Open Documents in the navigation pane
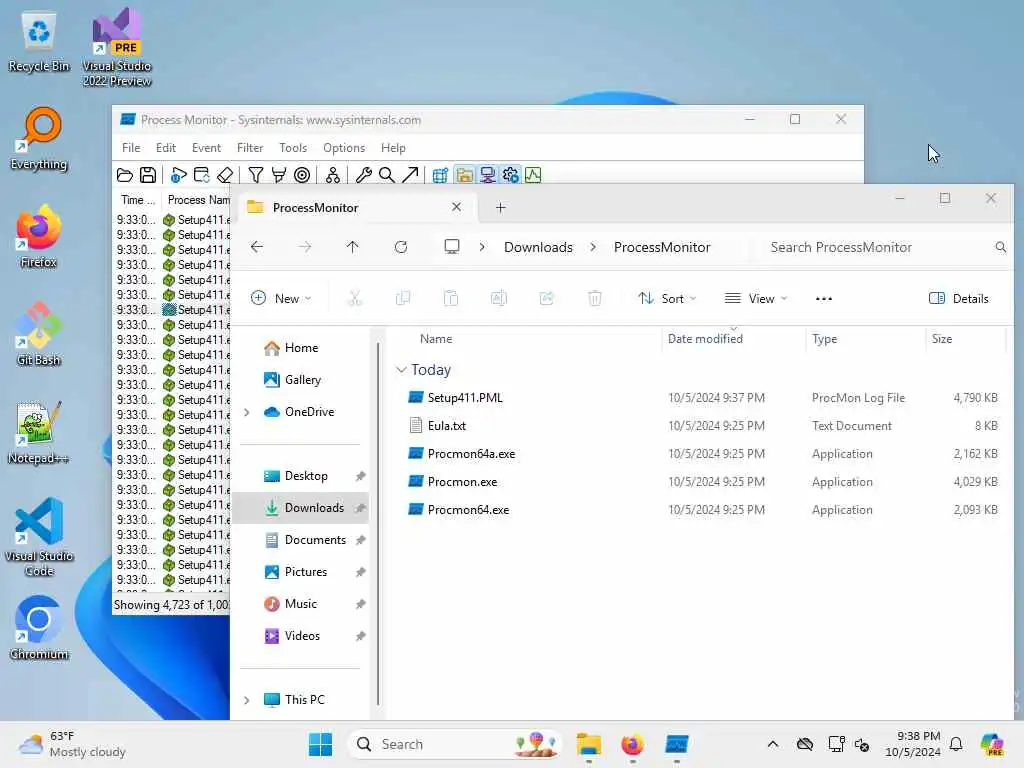Screen dimensions: 1024x768 315,540
